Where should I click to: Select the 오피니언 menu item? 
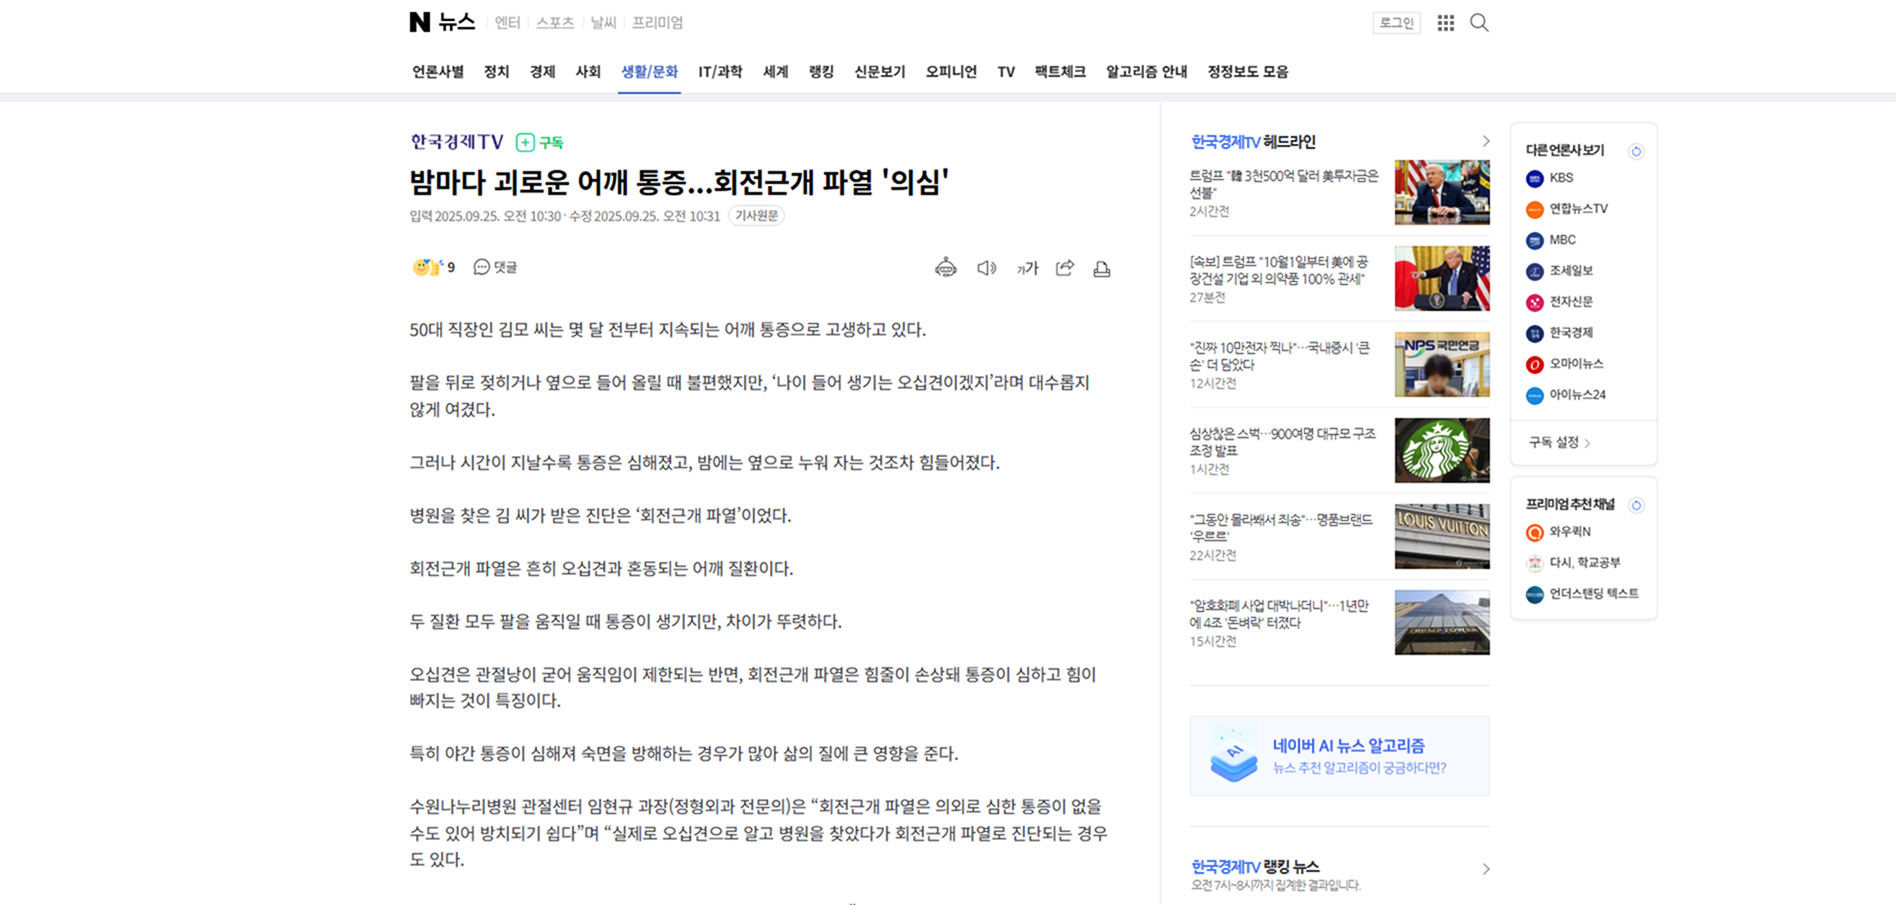click(950, 72)
